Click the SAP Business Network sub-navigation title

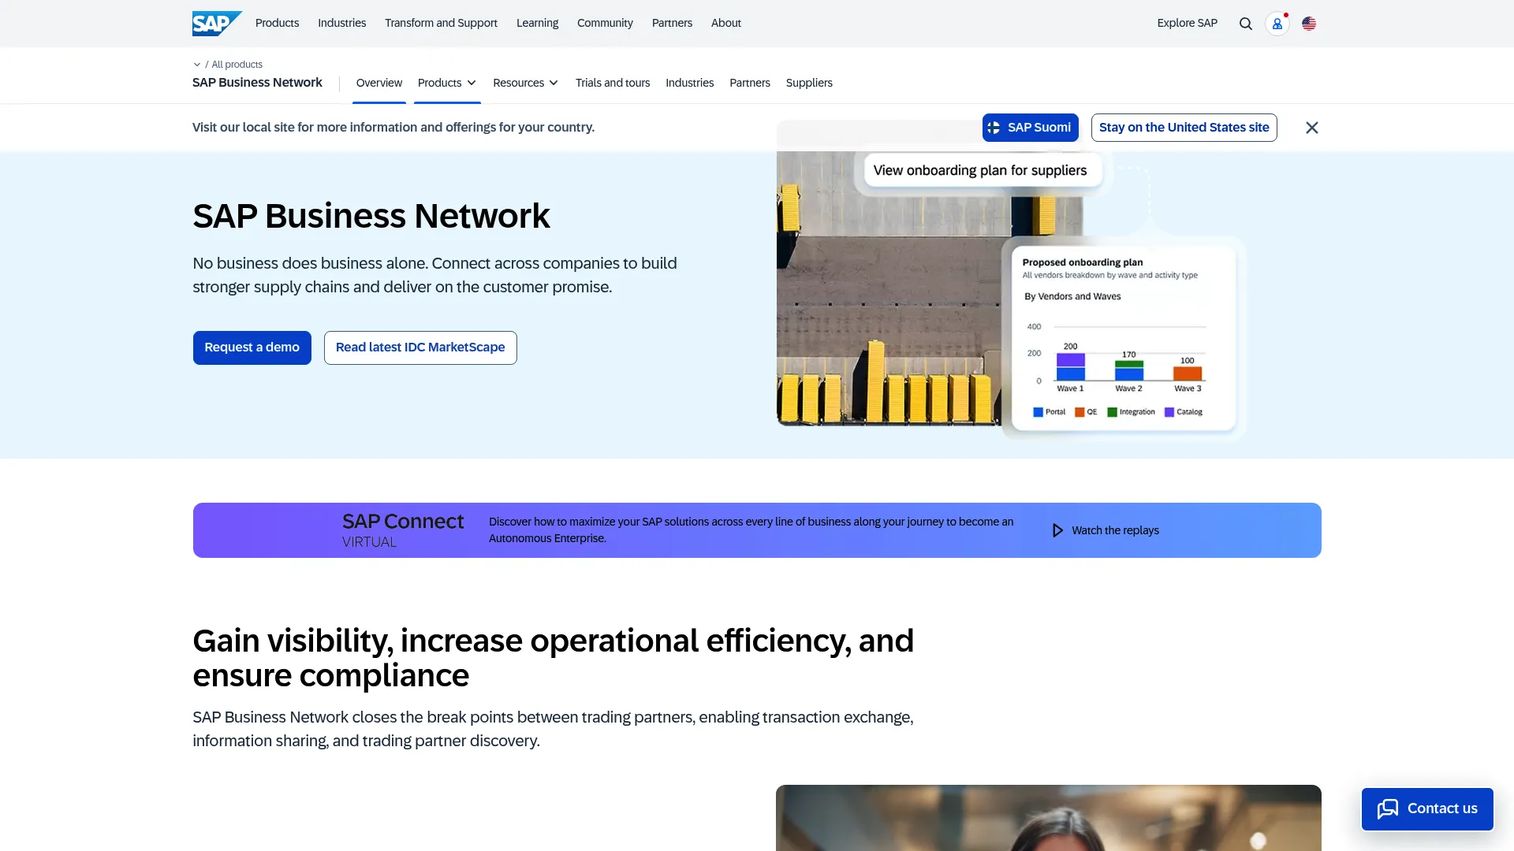click(257, 83)
